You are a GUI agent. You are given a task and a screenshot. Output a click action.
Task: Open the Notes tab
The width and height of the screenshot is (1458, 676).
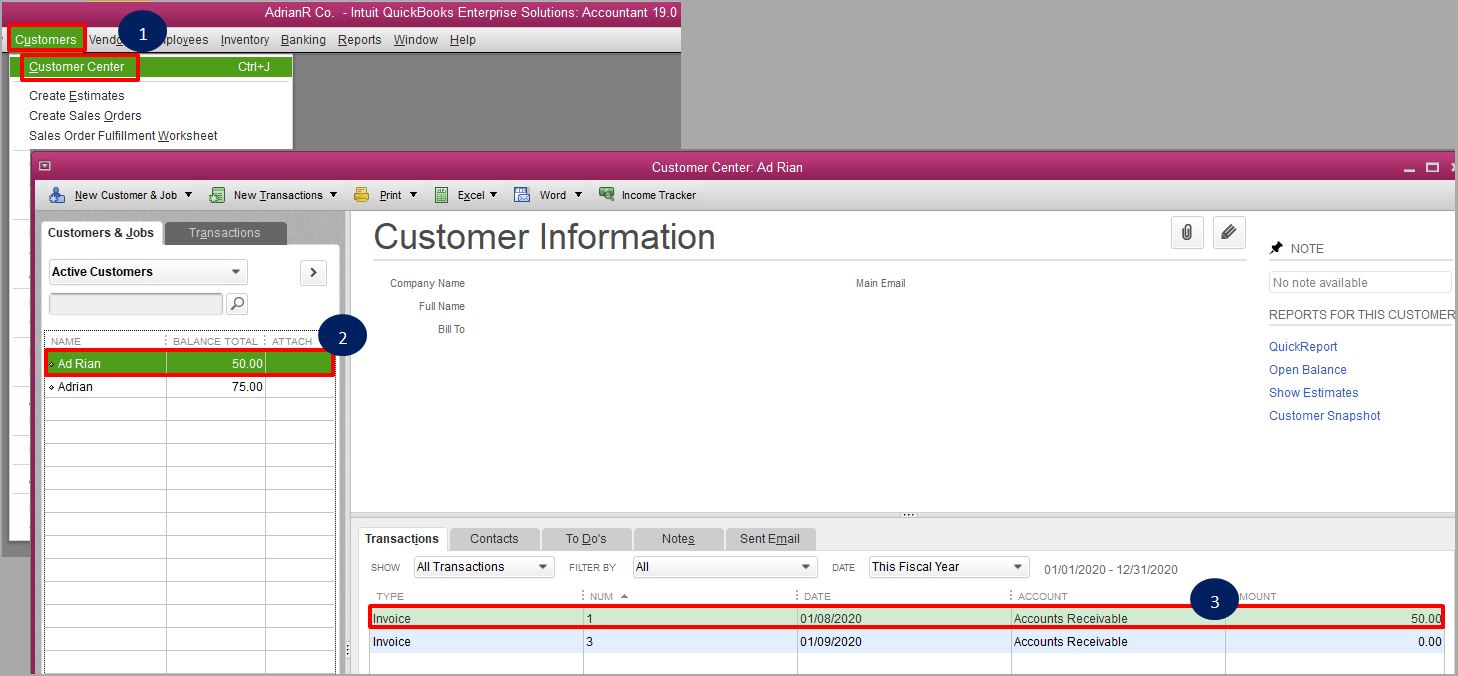[x=678, y=539]
